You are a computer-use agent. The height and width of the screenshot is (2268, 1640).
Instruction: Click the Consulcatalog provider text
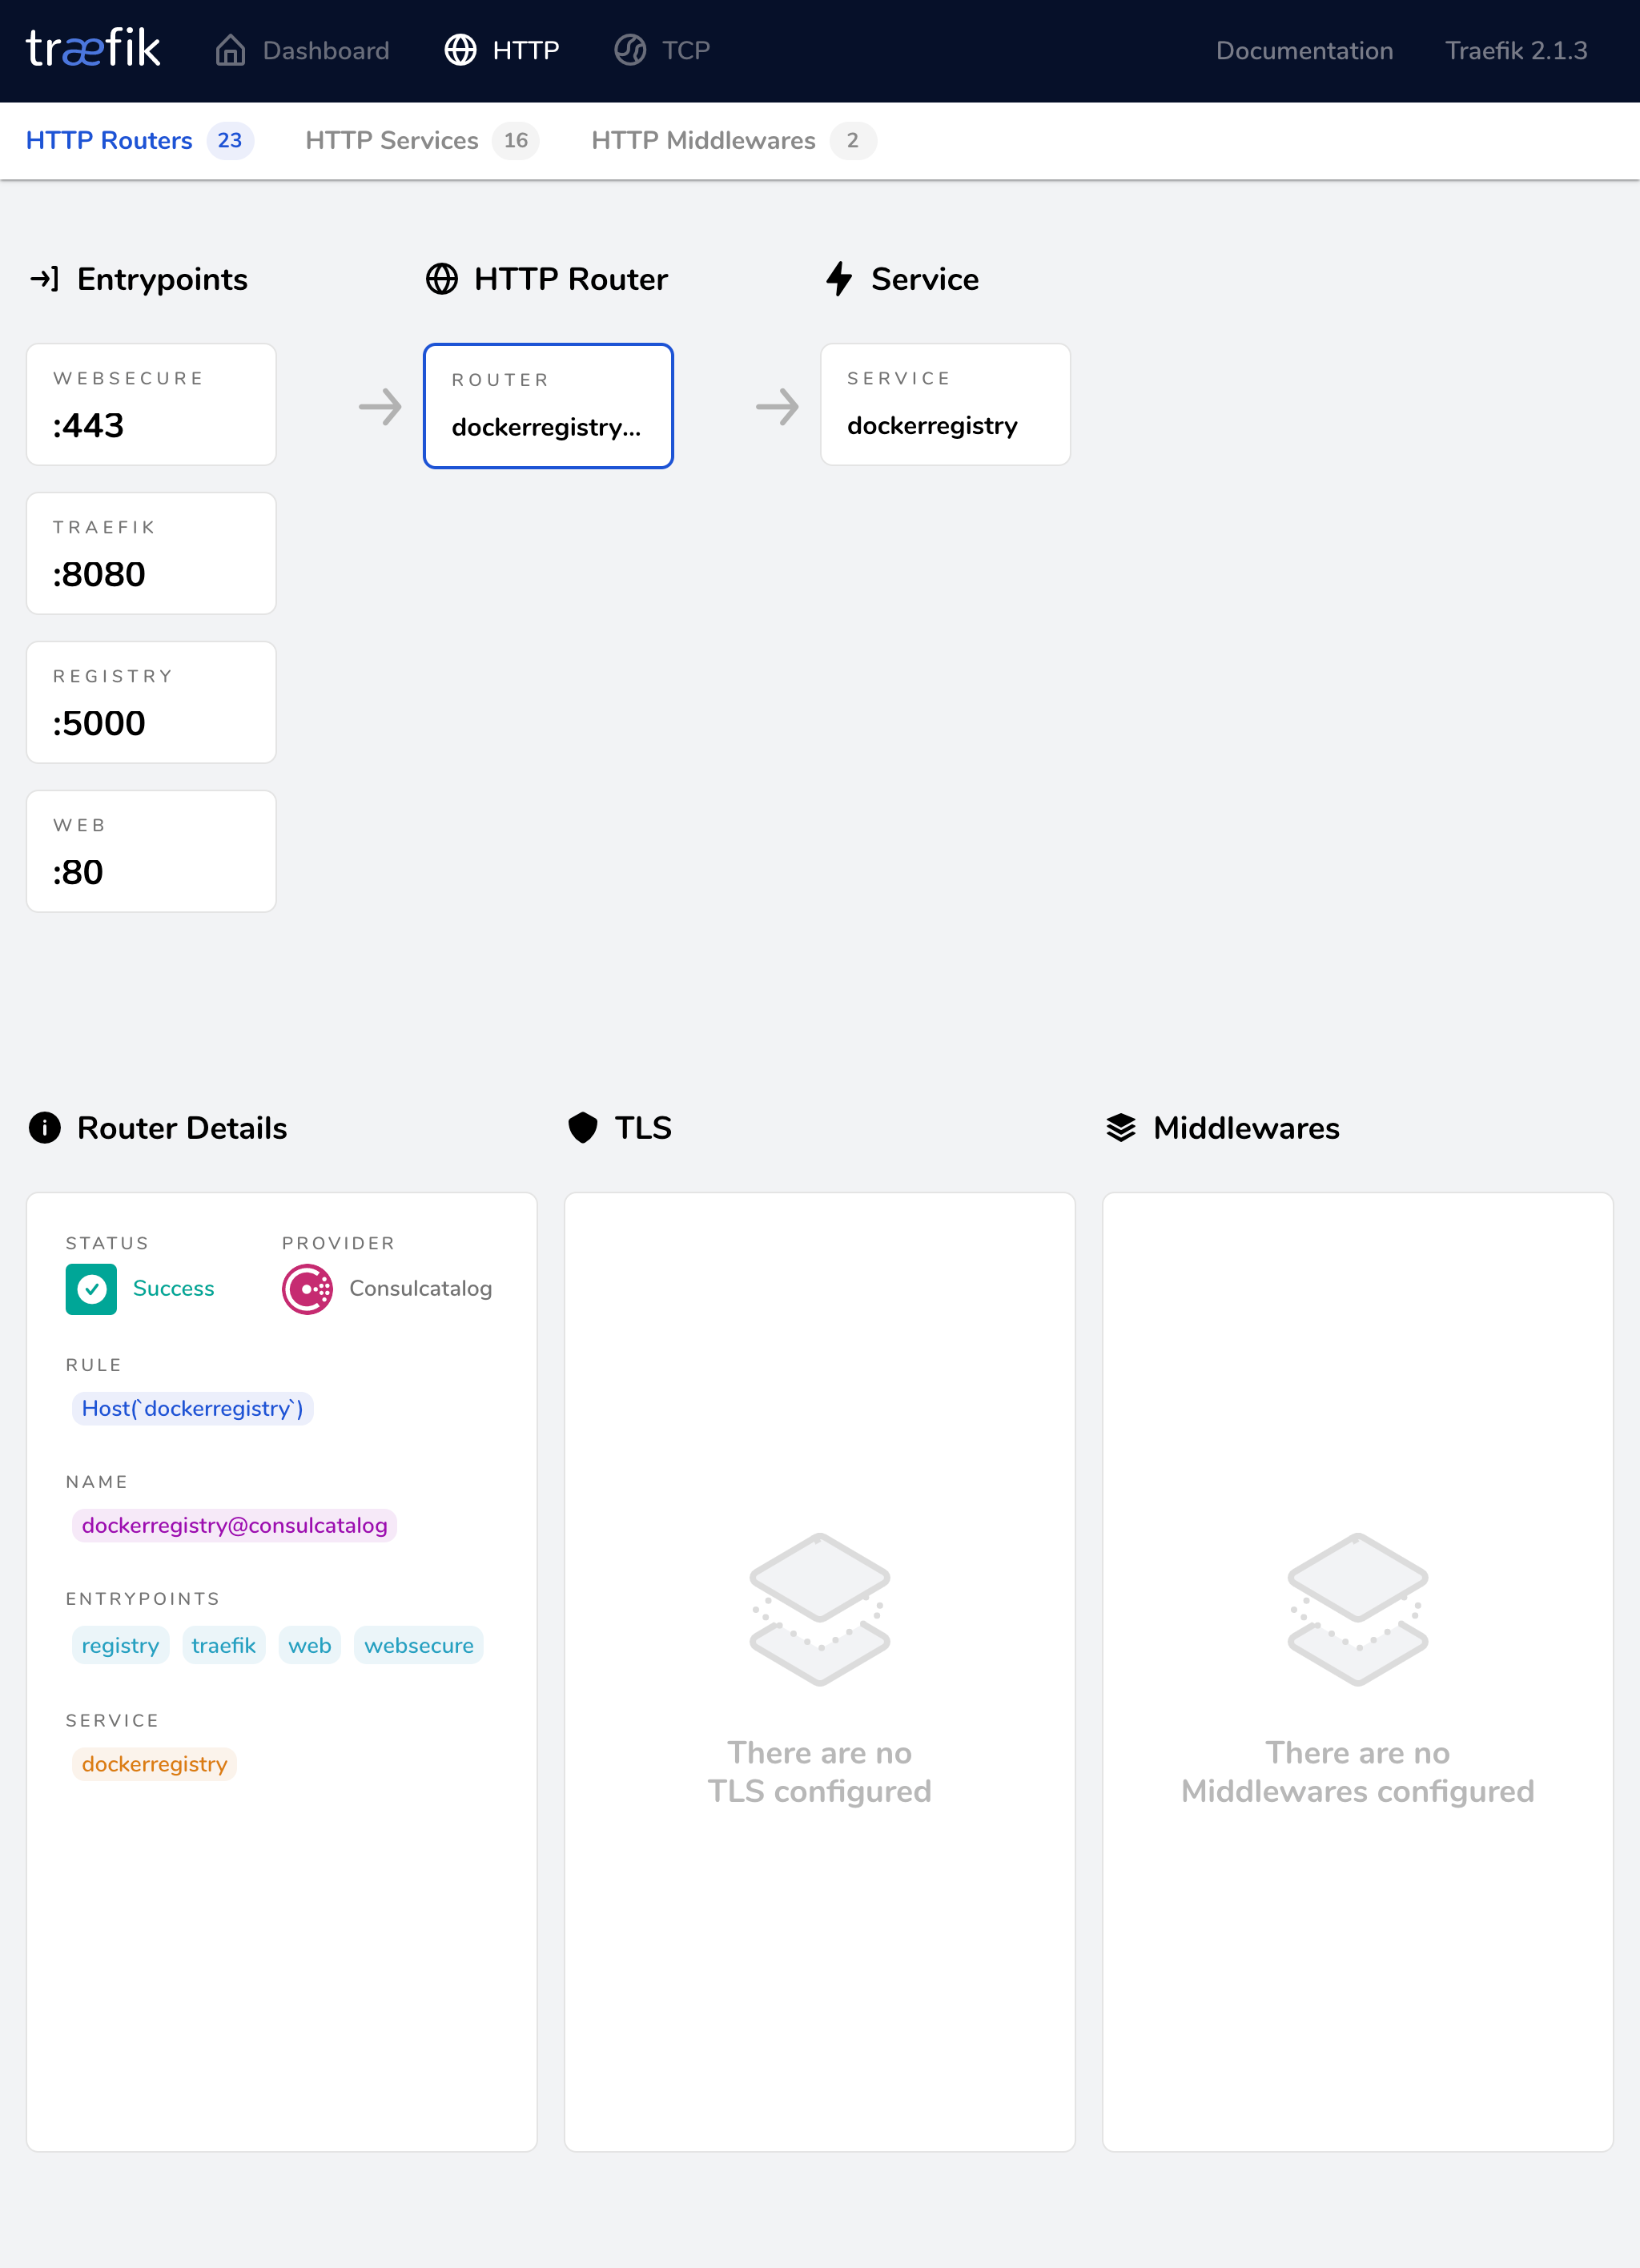pos(420,1288)
